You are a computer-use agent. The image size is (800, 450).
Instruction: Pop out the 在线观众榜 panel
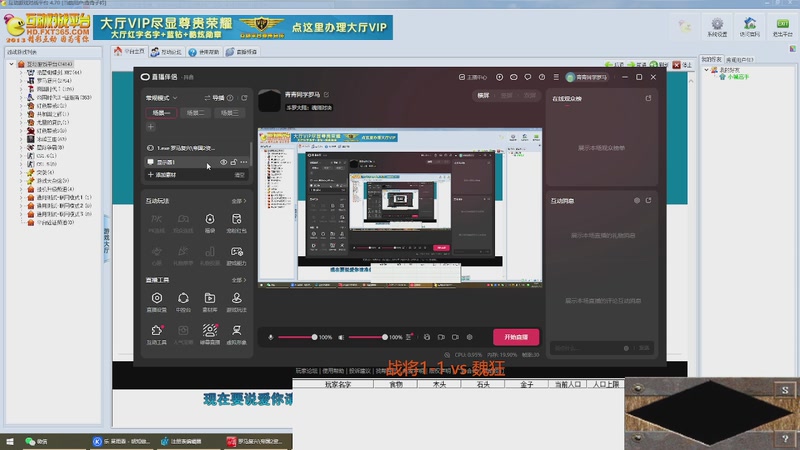(648, 98)
